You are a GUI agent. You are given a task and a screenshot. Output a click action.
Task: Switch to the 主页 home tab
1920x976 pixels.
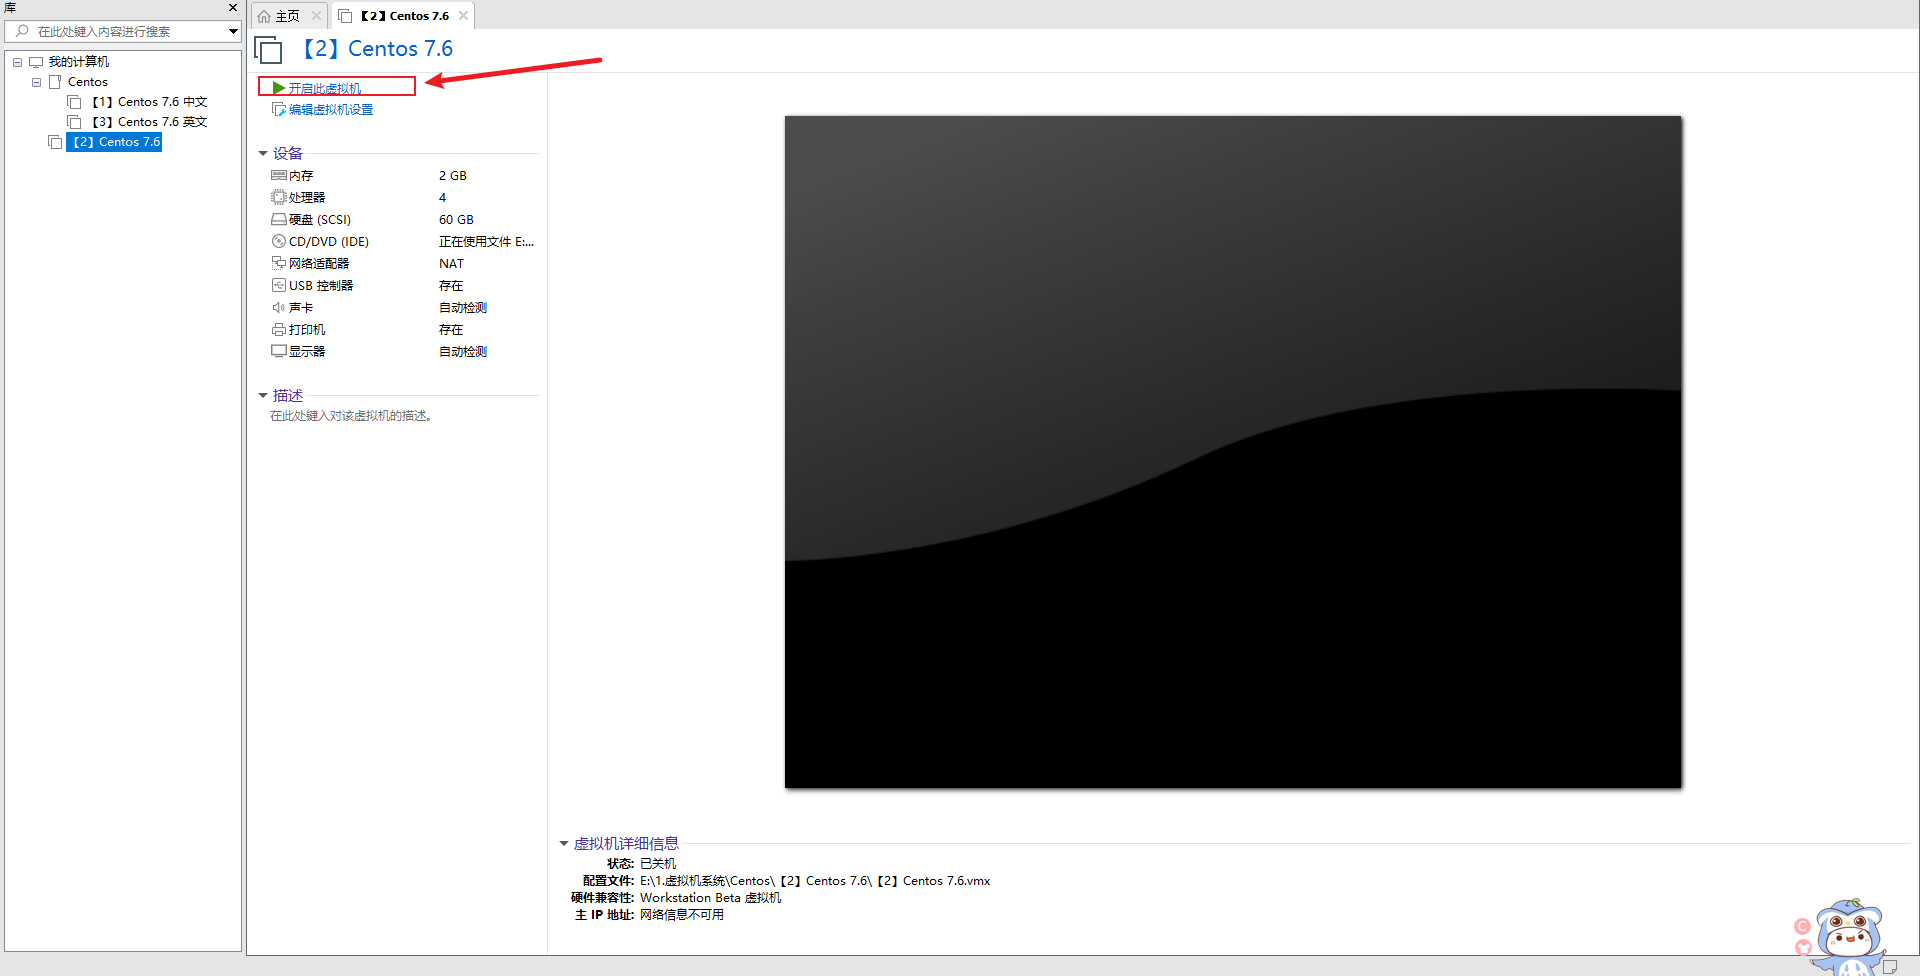point(279,16)
